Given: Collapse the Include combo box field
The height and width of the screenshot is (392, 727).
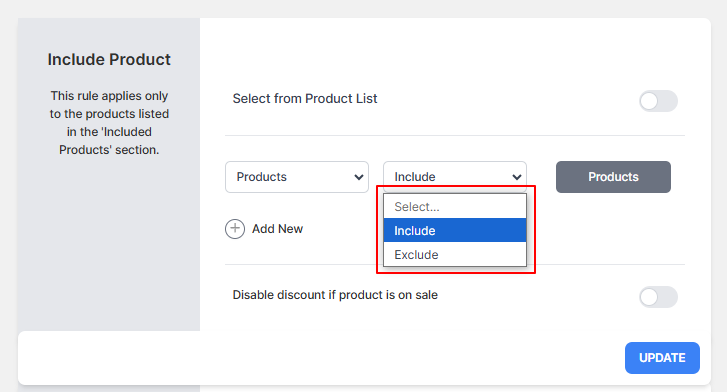Looking at the screenshot, I should pos(455,177).
